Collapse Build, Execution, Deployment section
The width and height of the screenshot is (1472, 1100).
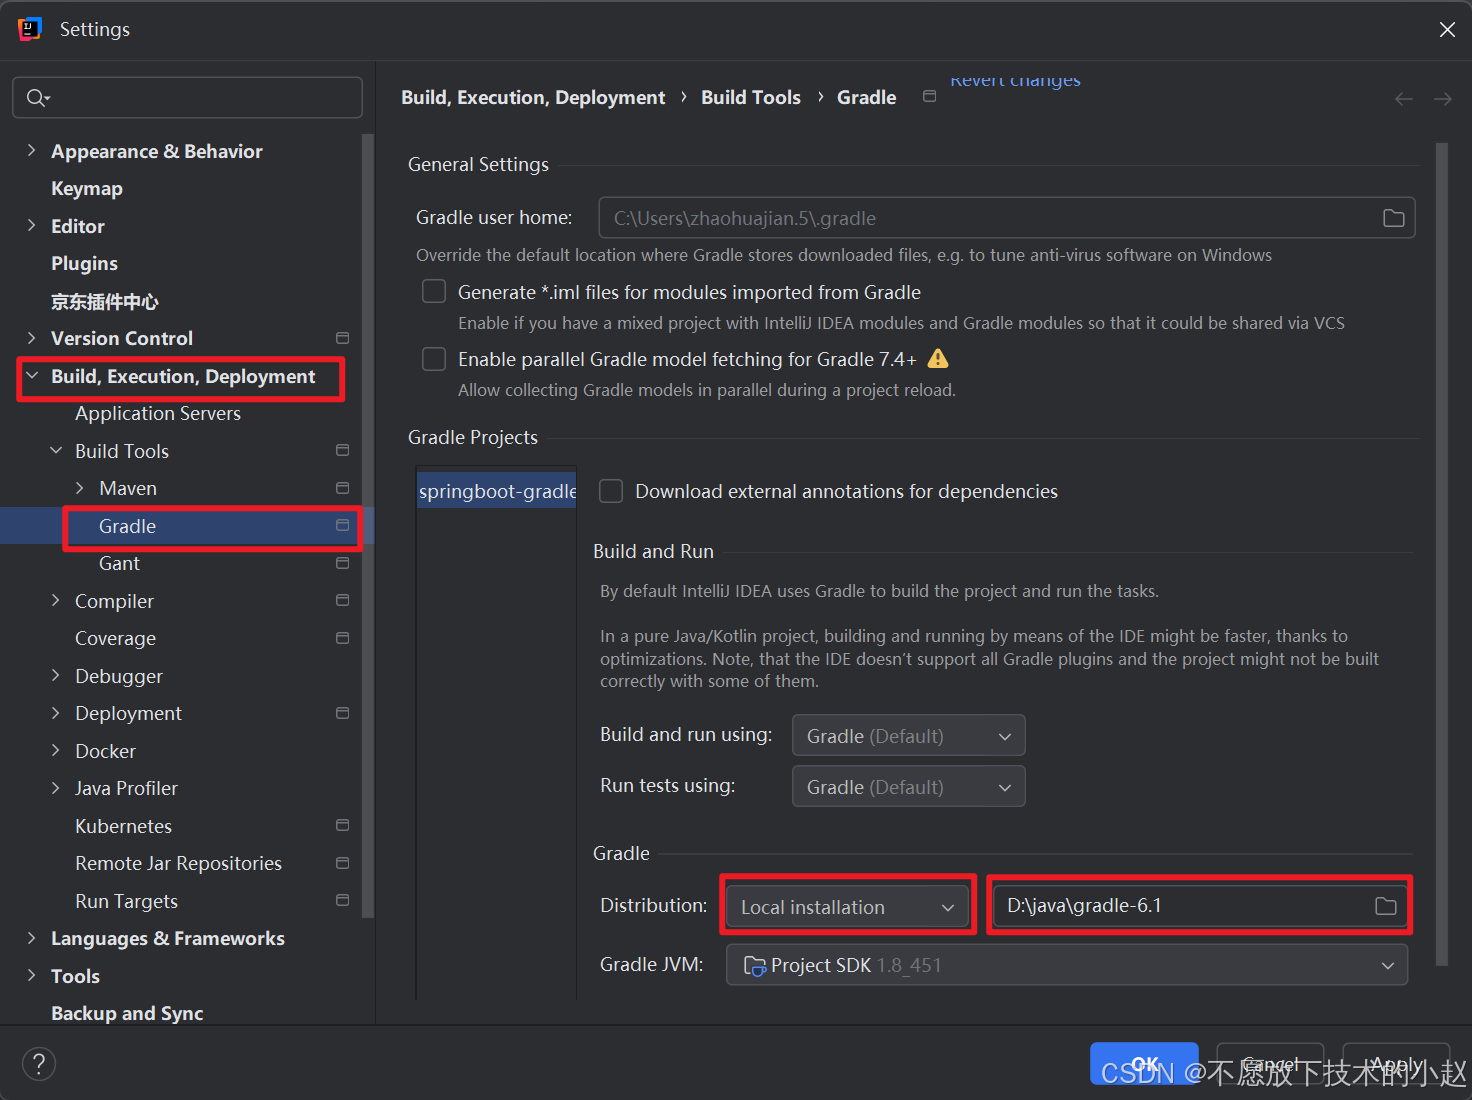[32, 376]
